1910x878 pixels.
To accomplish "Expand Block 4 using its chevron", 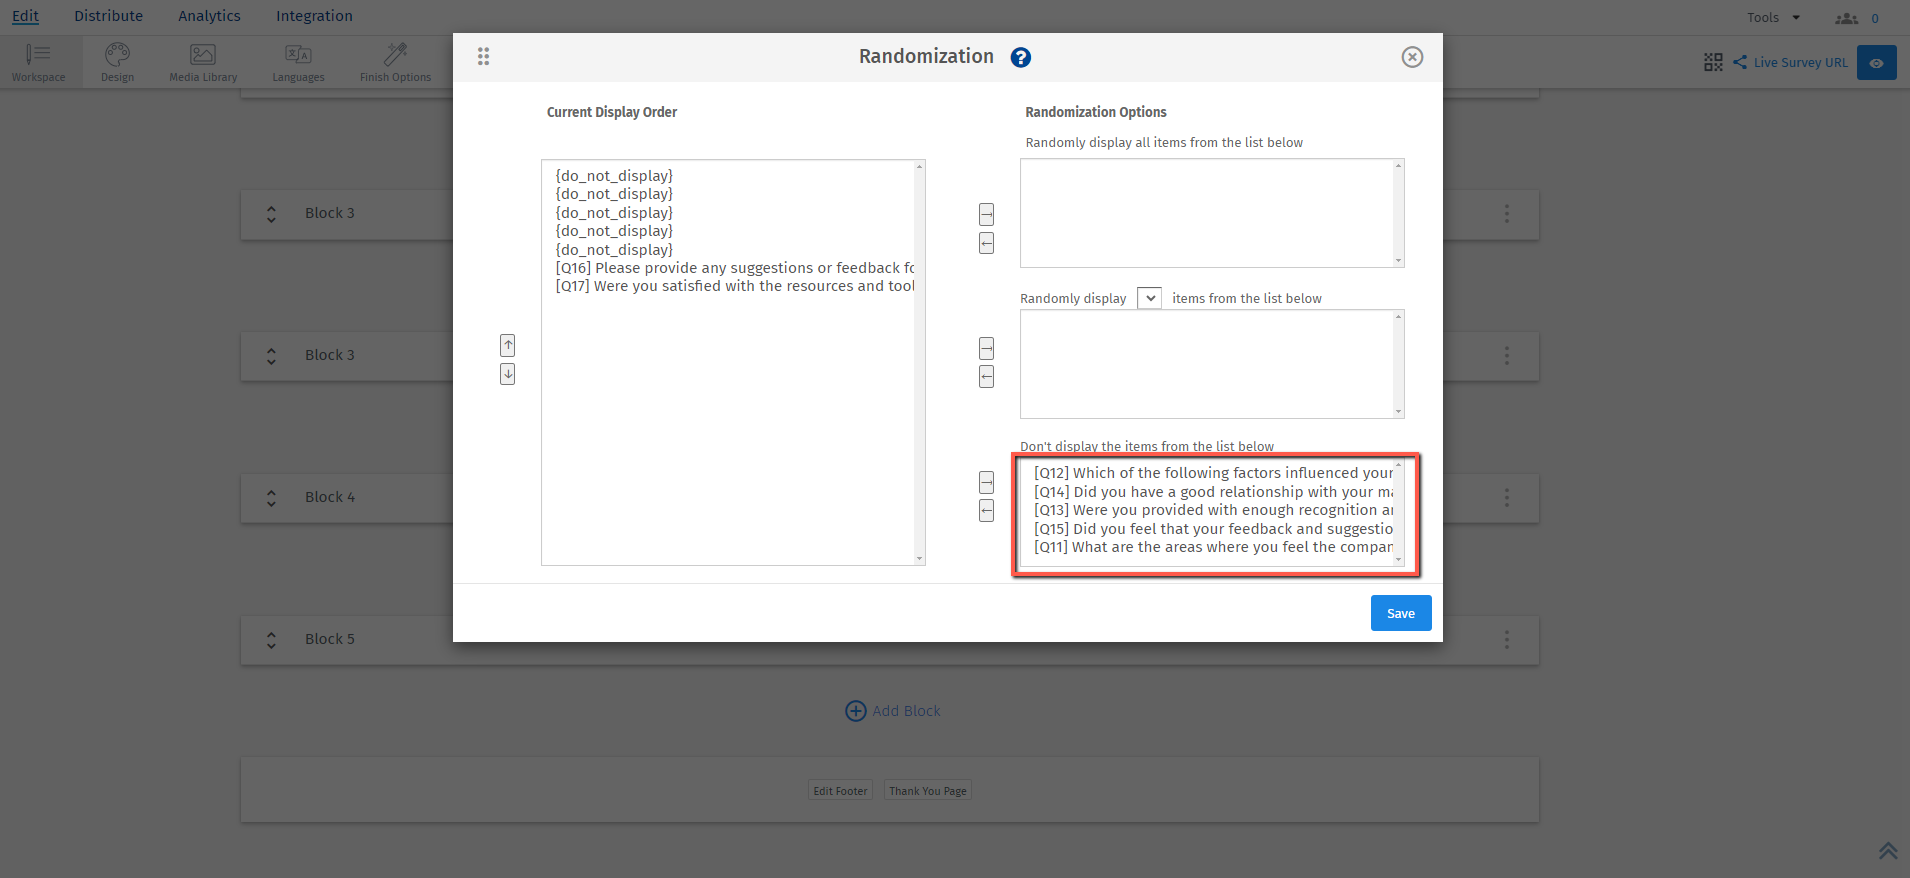I will pyautogui.click(x=271, y=497).
